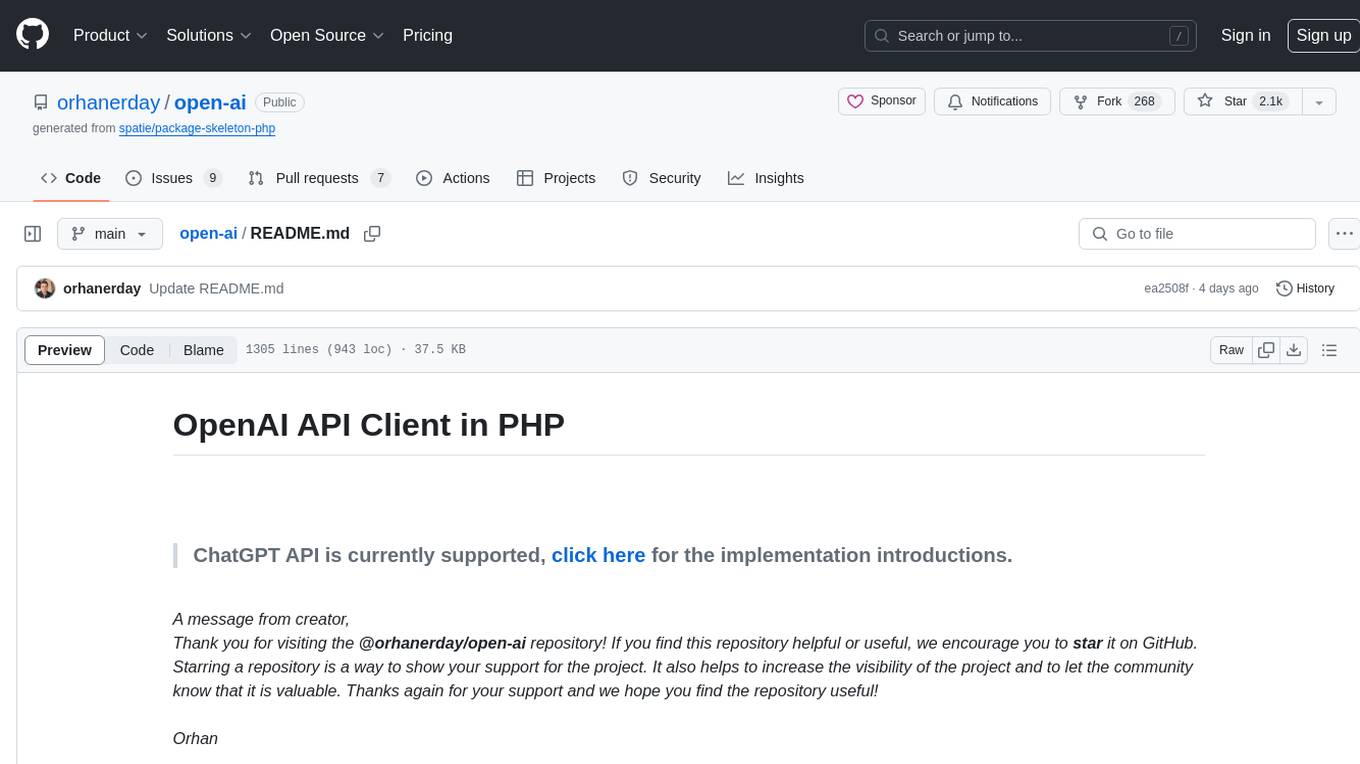
Task: Sponsor this project via heart button
Action: tap(881, 101)
